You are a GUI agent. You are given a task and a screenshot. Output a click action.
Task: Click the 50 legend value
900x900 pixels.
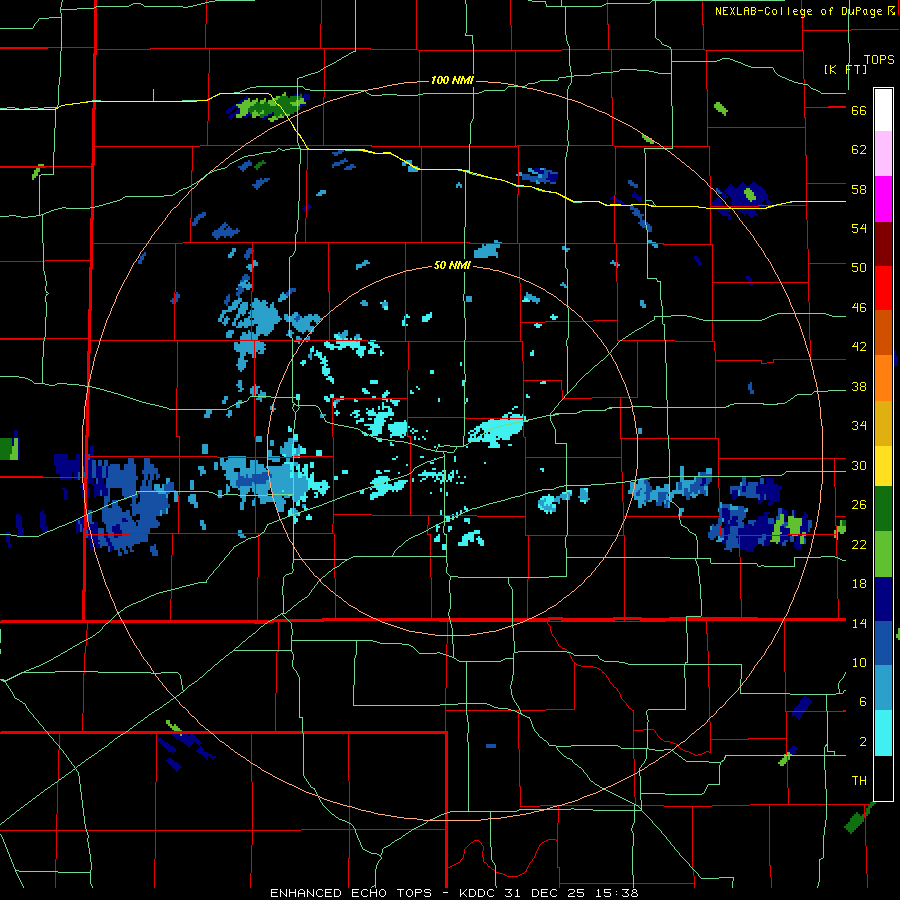[x=859, y=268]
